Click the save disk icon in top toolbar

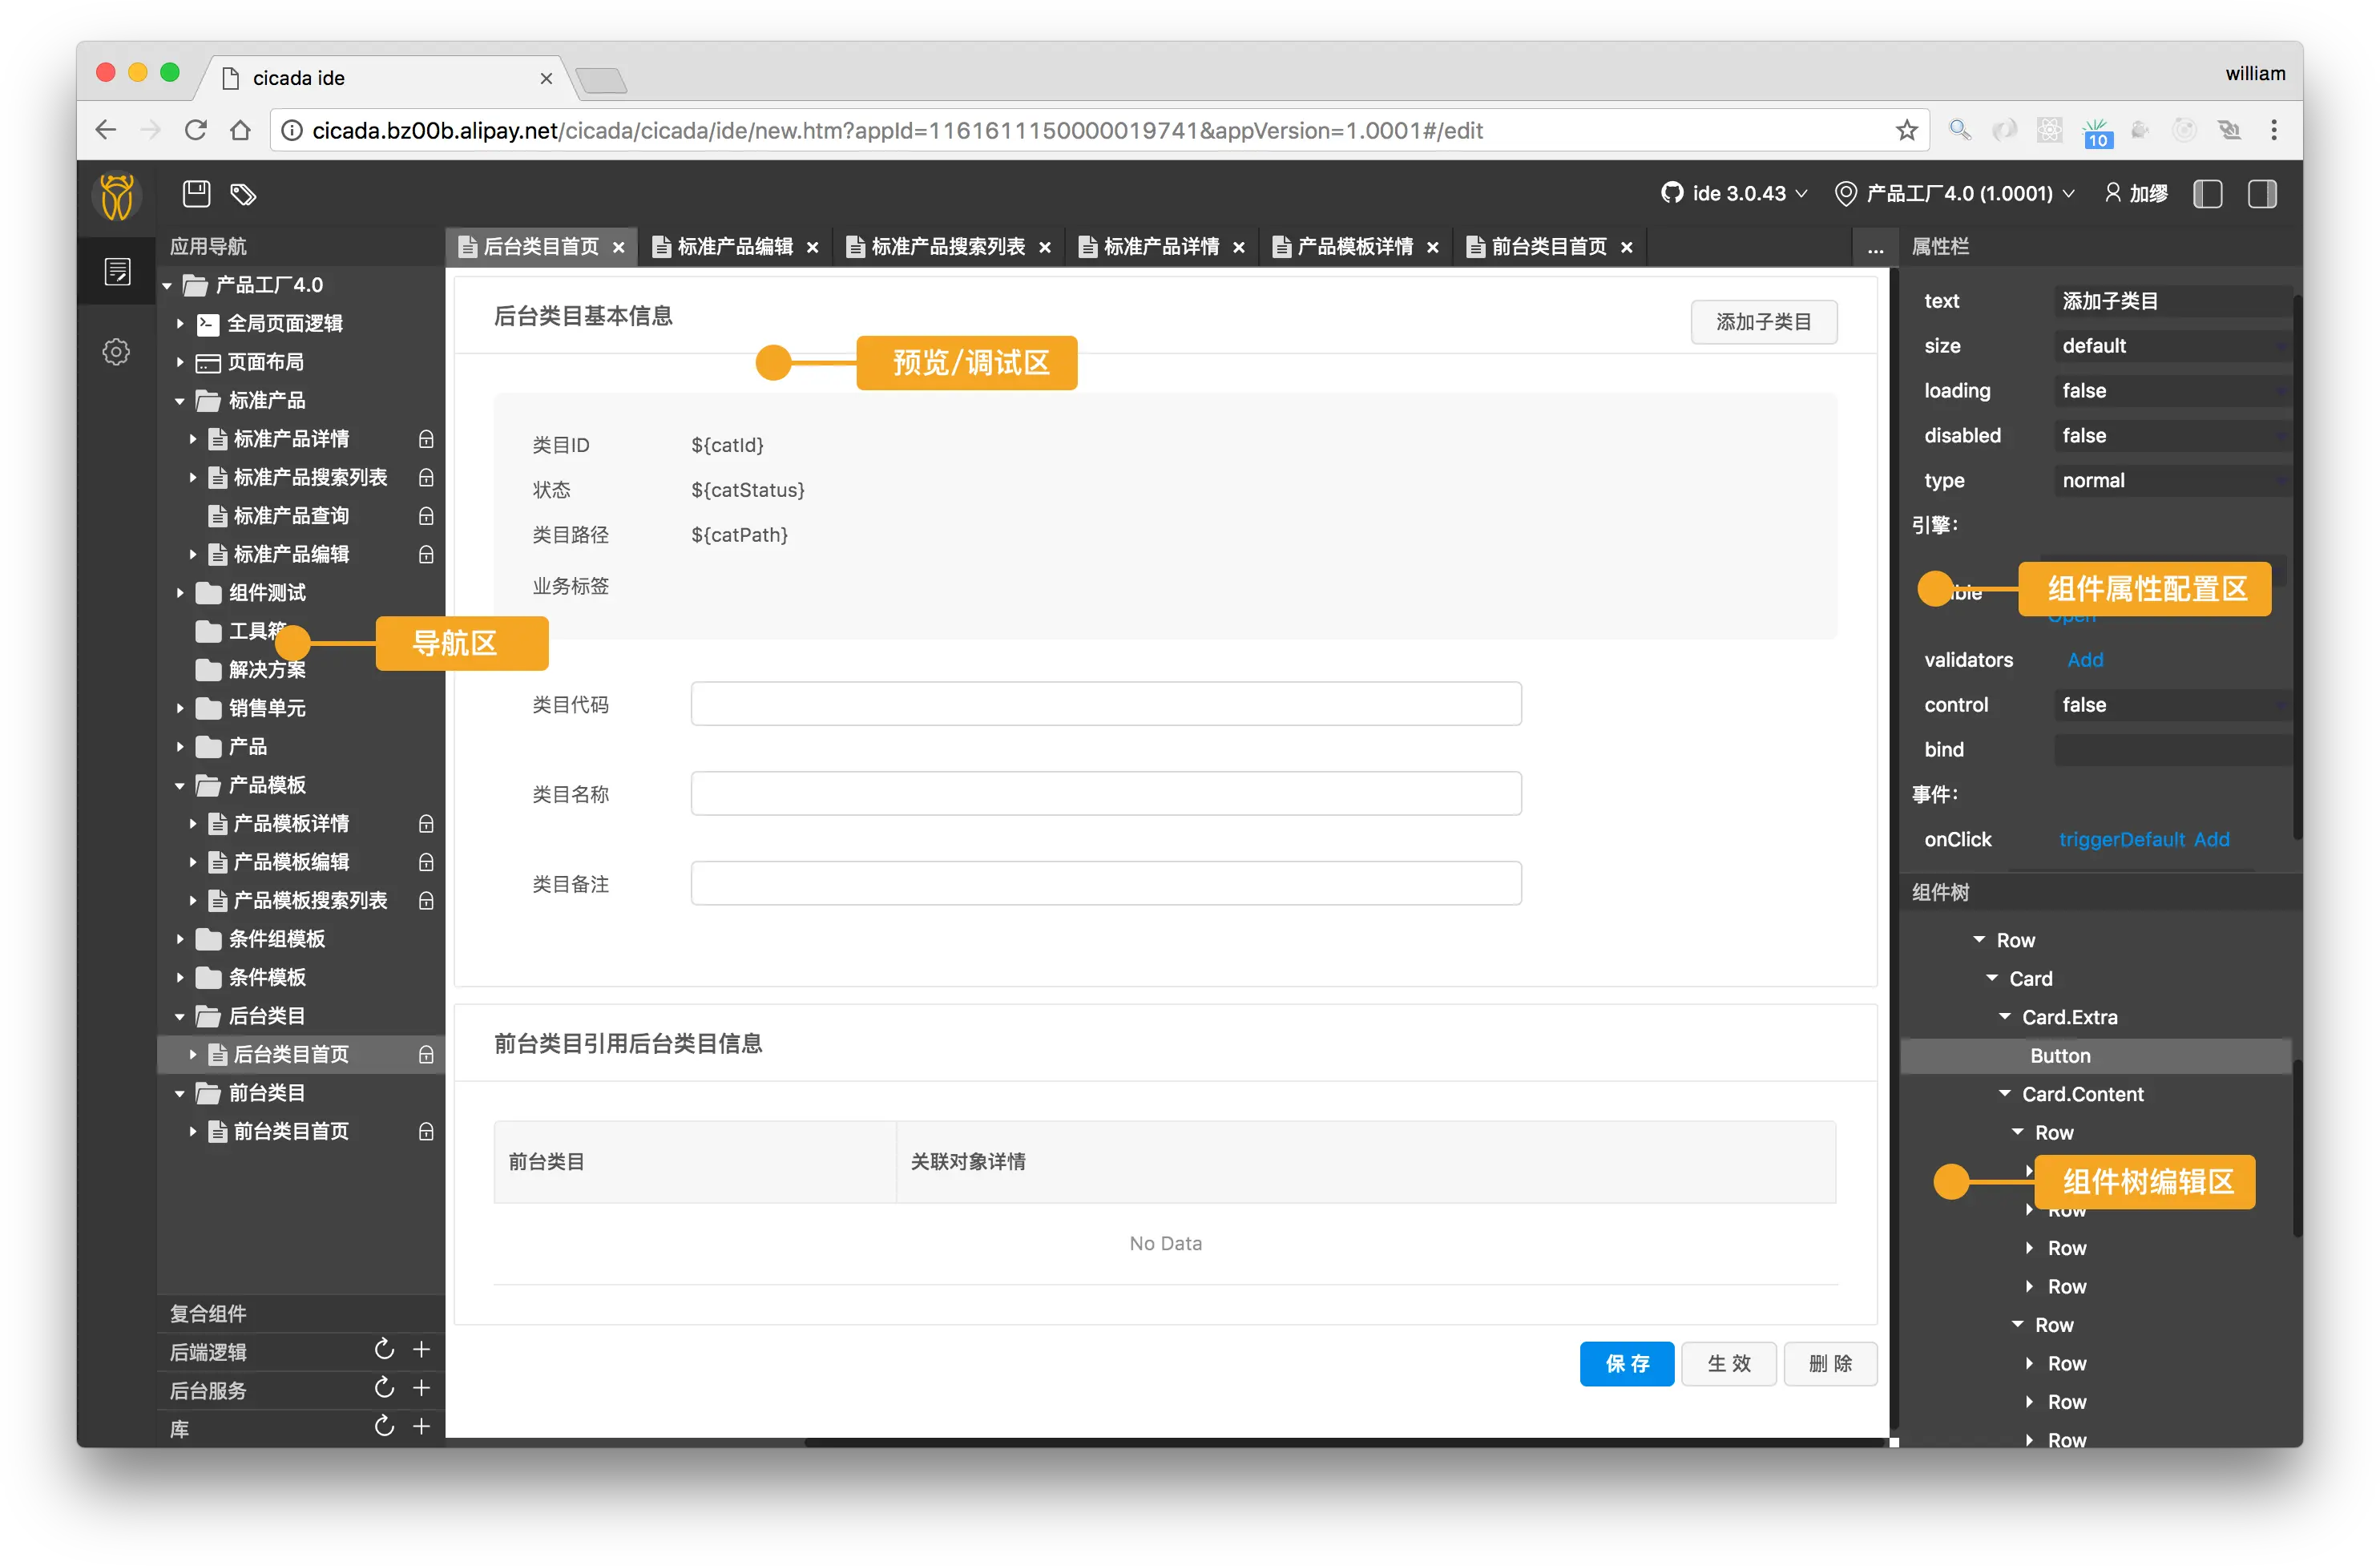(x=196, y=193)
